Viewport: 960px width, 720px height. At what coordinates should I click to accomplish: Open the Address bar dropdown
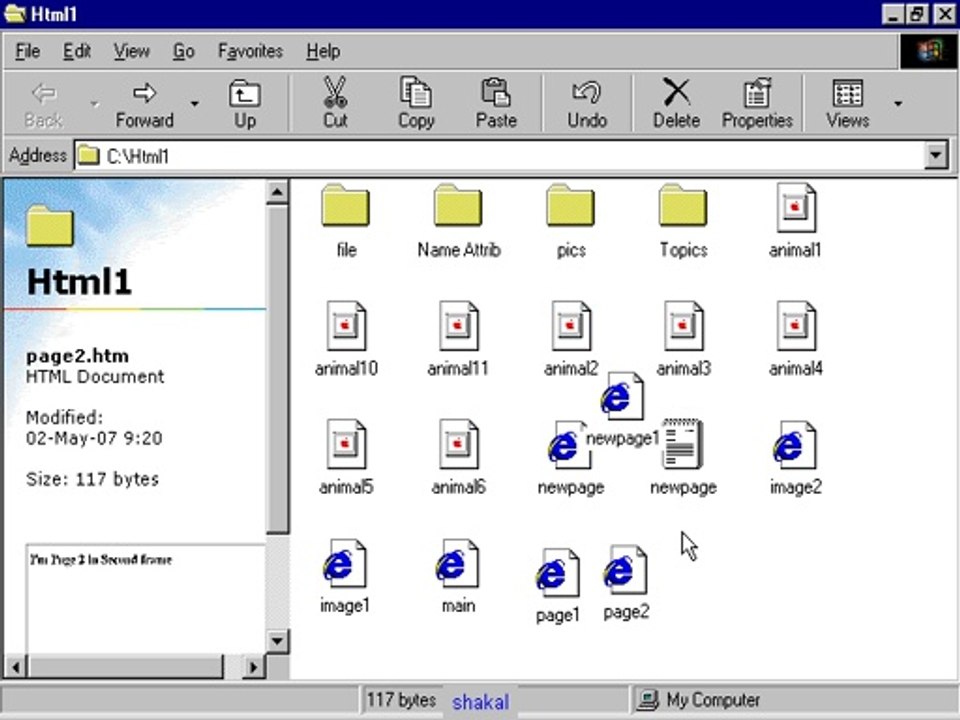tap(936, 156)
